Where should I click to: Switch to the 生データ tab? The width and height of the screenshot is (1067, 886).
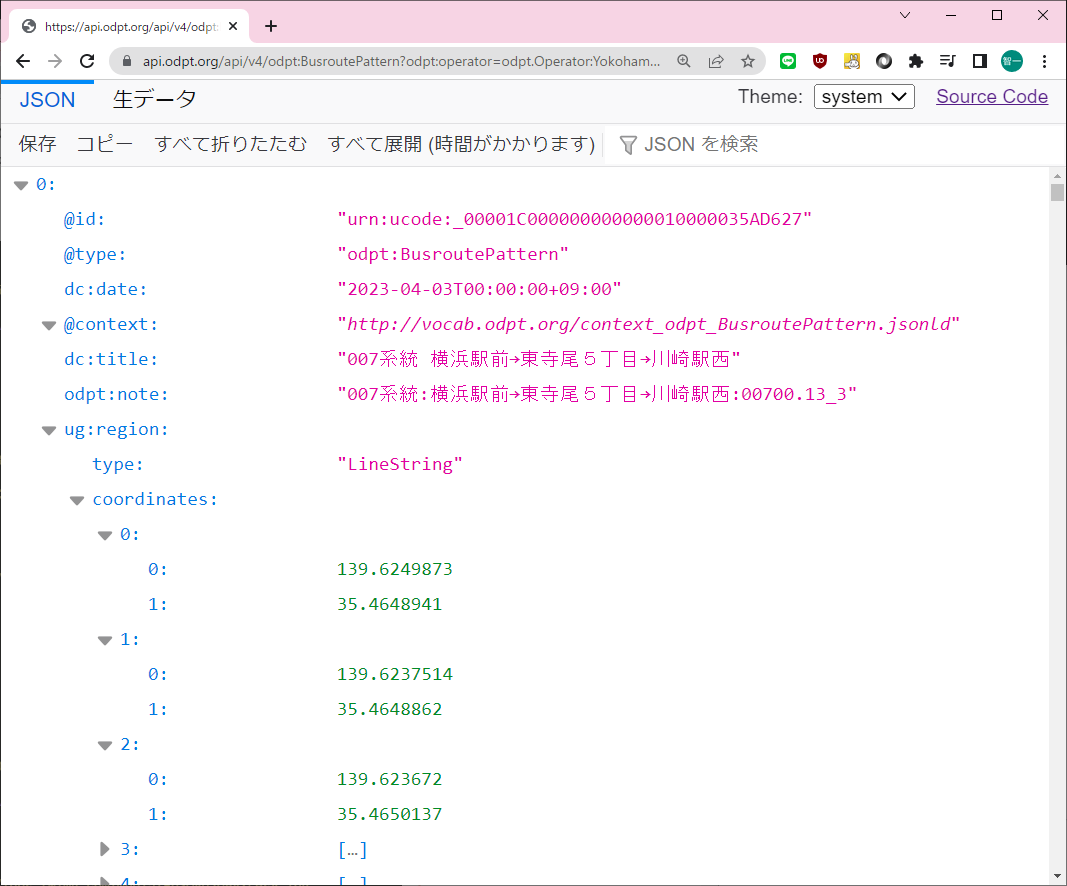154,99
